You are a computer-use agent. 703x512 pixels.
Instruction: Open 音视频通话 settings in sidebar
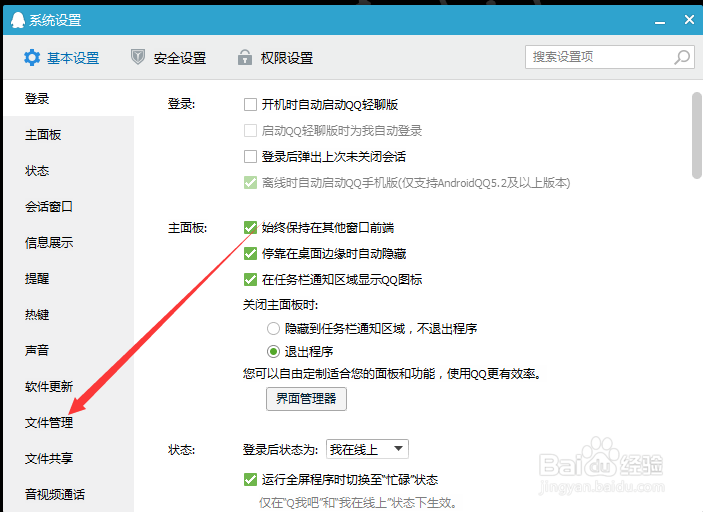coord(69,494)
